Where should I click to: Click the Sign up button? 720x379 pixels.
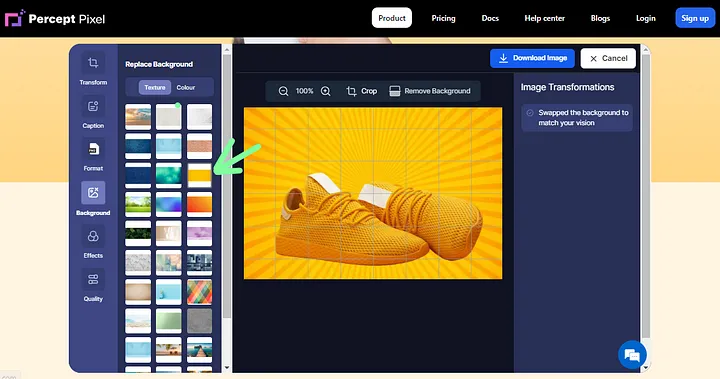[695, 18]
